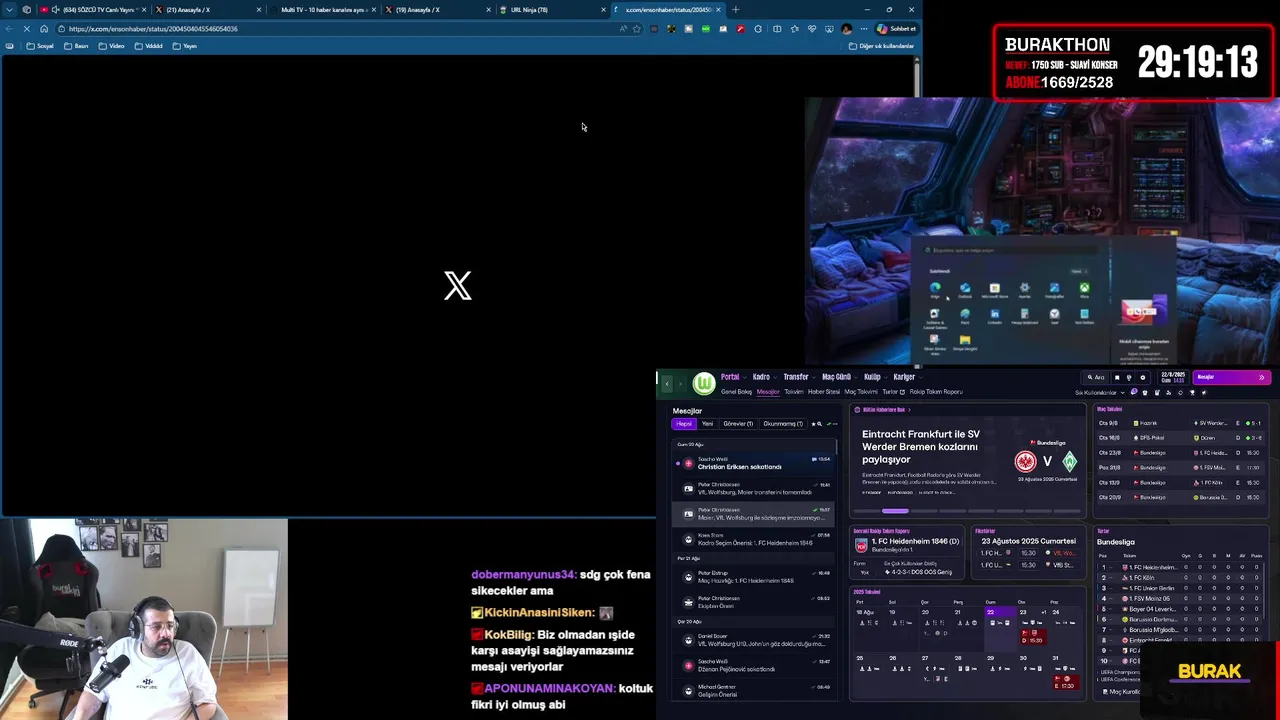Click Werder Bremen crest in news card
This screenshot has height=720, width=1280.
1070,461
